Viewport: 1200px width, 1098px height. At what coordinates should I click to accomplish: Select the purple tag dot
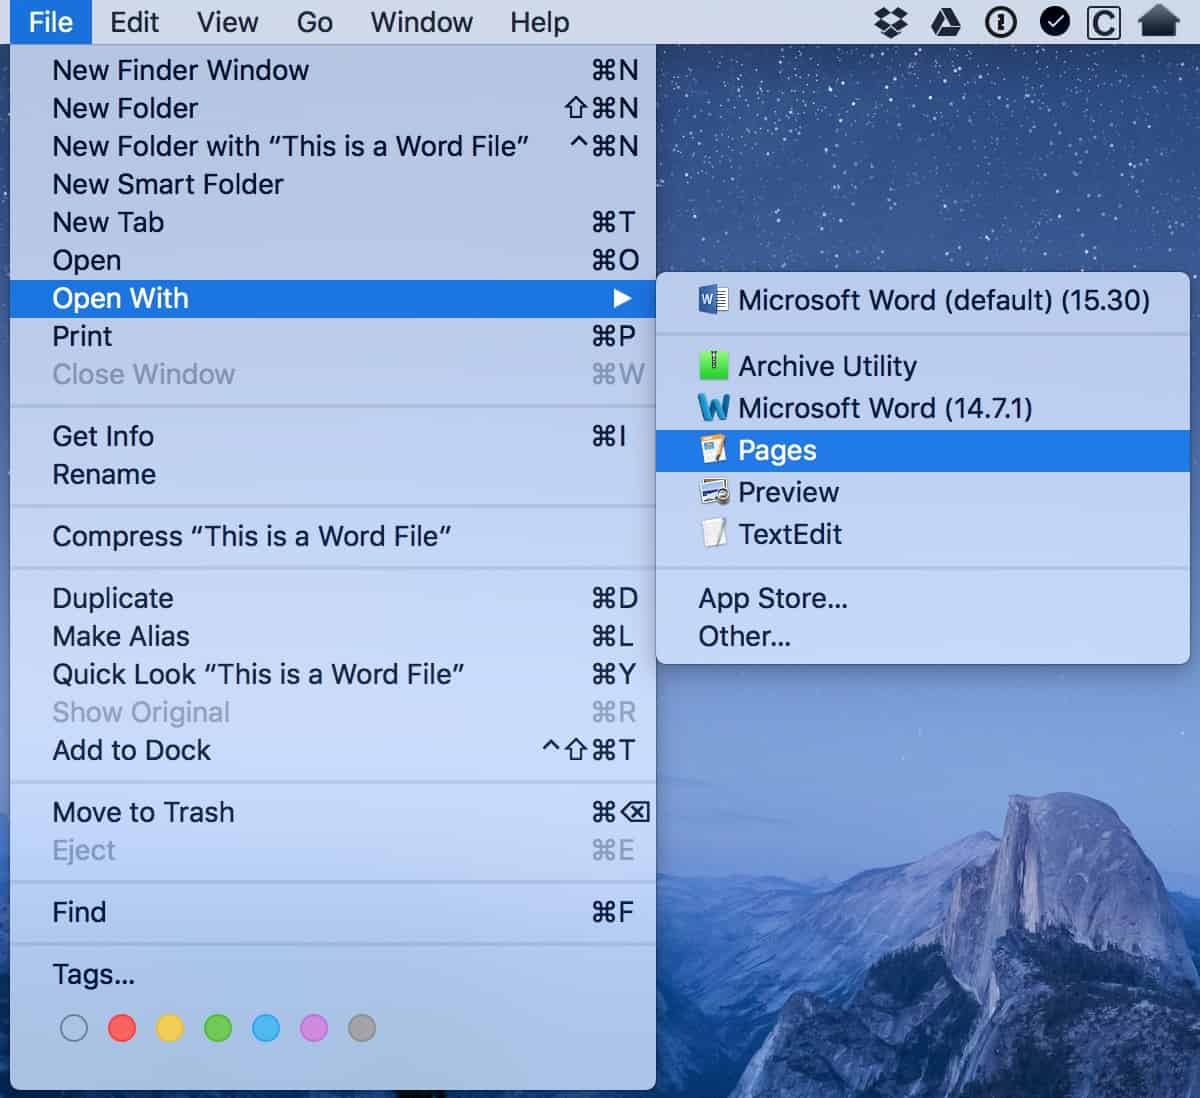click(314, 1028)
